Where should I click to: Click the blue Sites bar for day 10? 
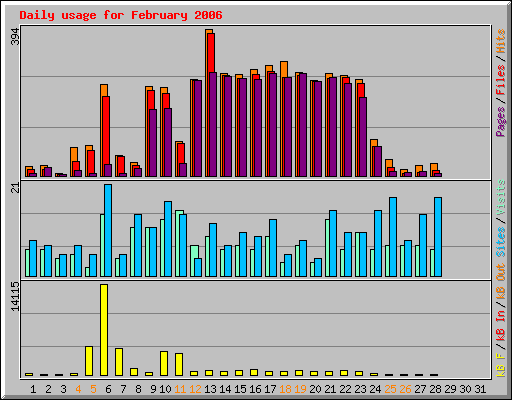[168, 239]
